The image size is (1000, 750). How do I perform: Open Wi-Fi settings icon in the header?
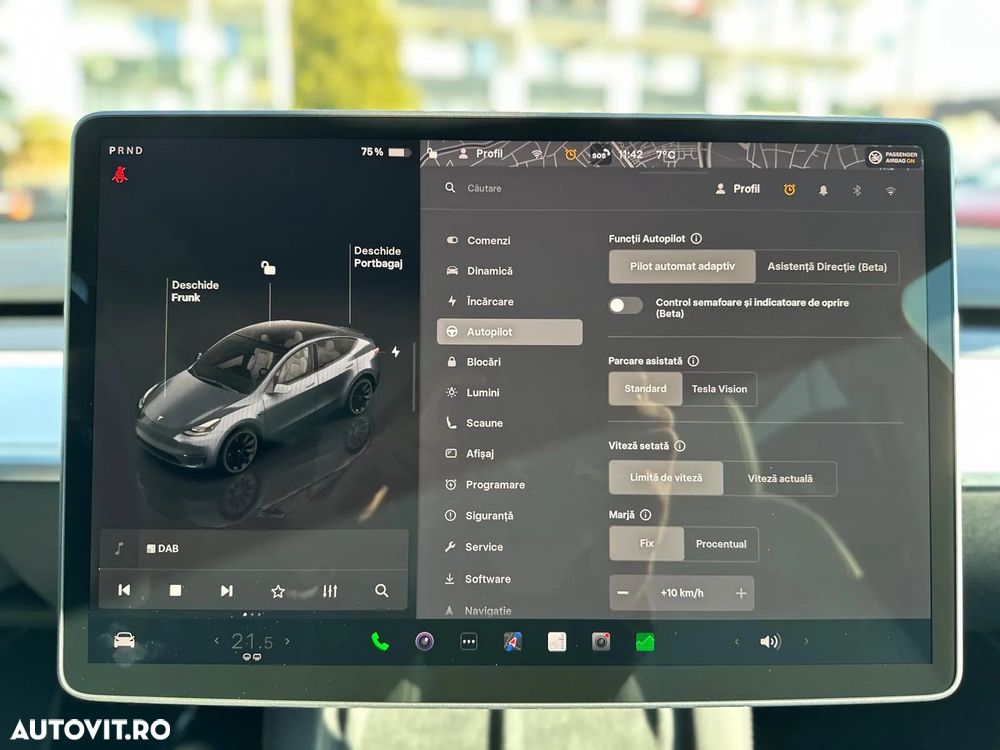(890, 190)
